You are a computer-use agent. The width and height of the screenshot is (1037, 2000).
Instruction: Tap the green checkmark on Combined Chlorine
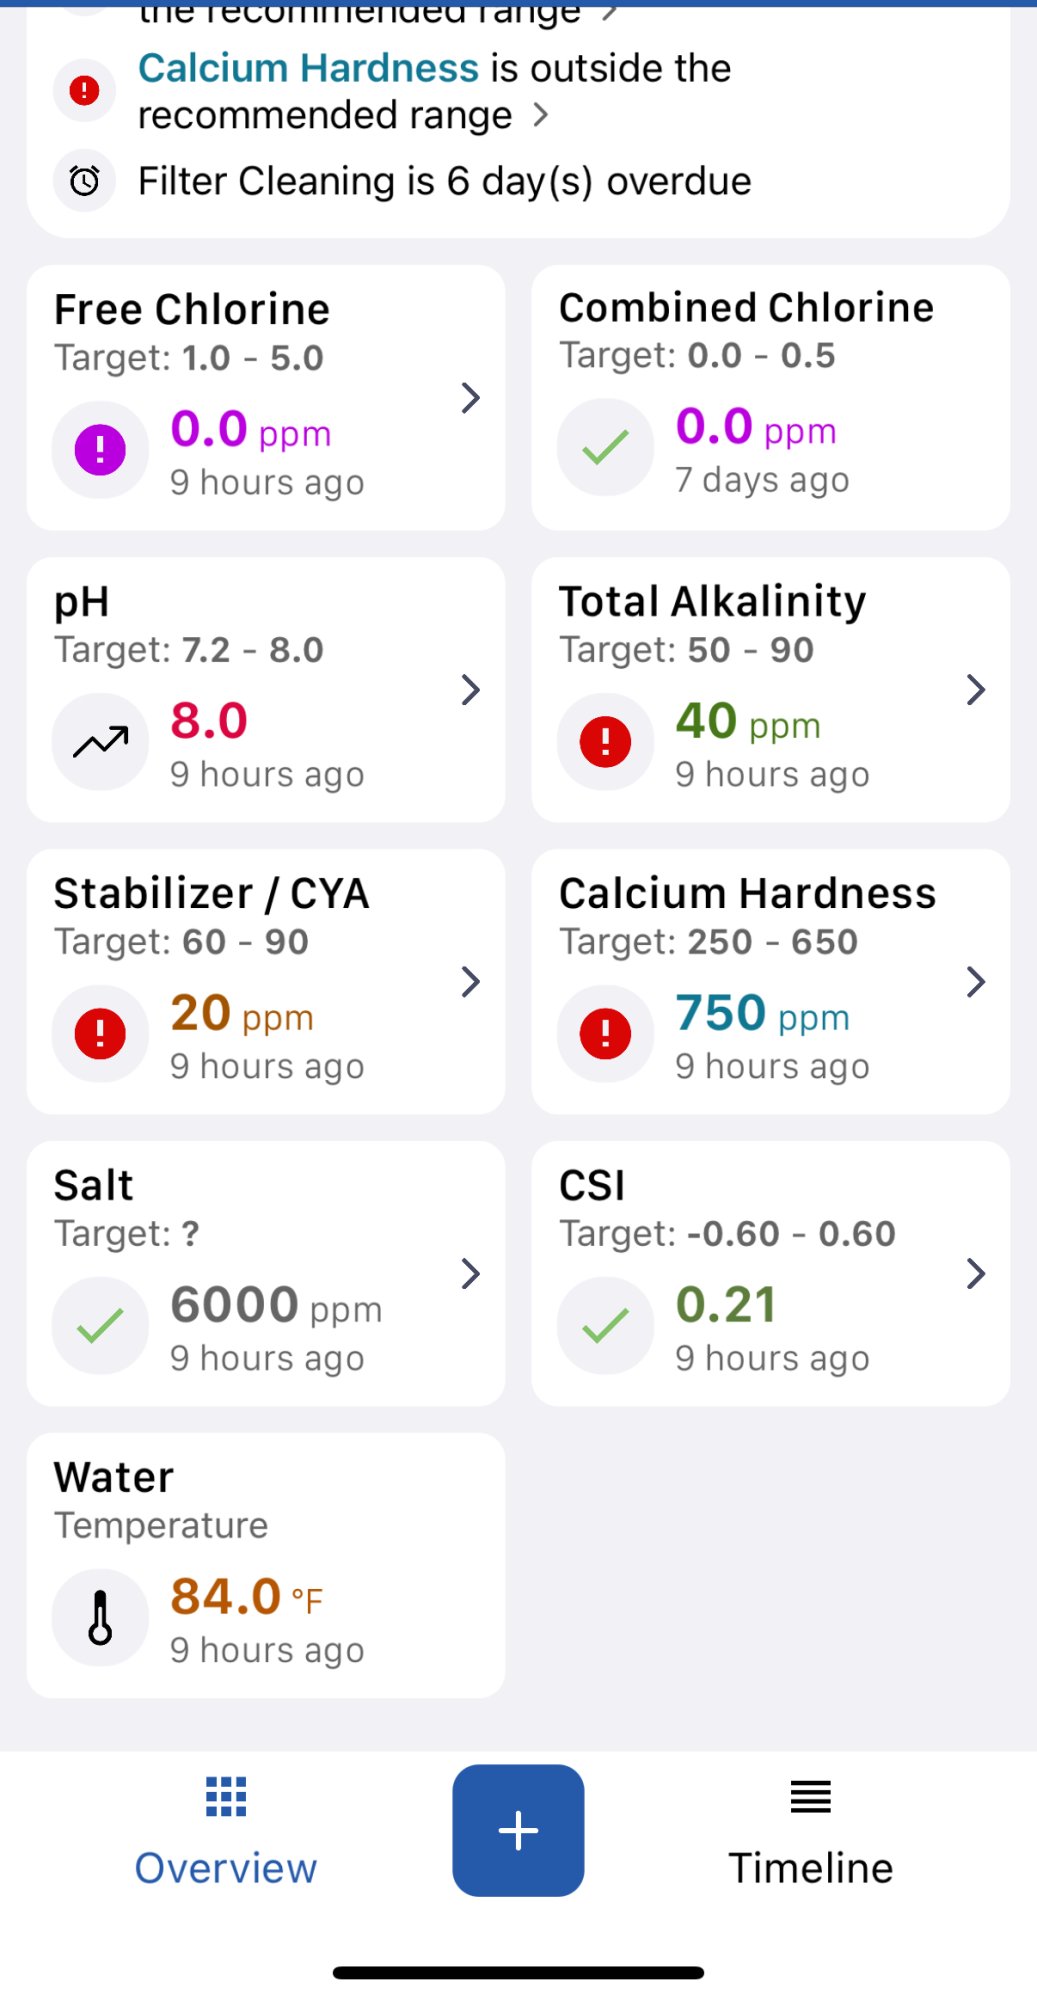605,447
